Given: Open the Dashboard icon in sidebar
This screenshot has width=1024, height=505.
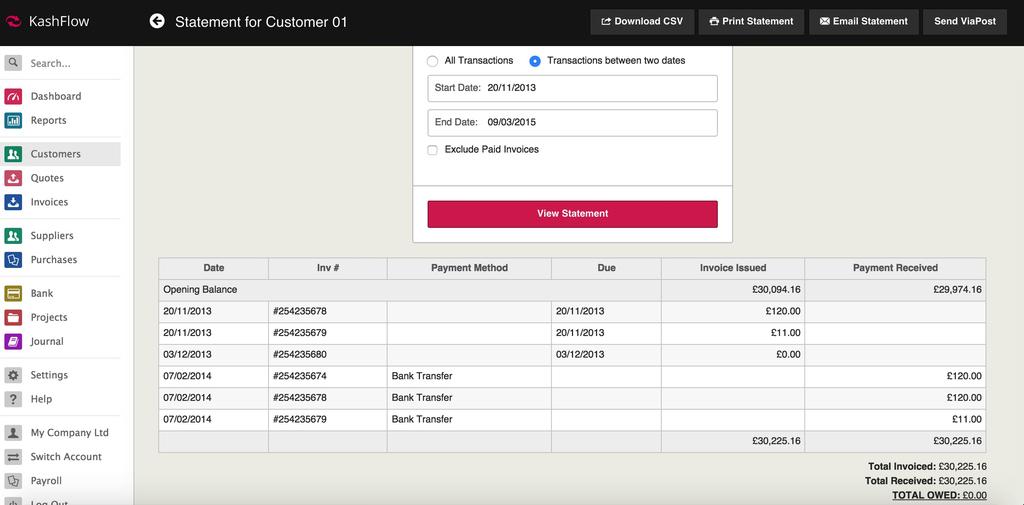Looking at the screenshot, I should (13, 96).
